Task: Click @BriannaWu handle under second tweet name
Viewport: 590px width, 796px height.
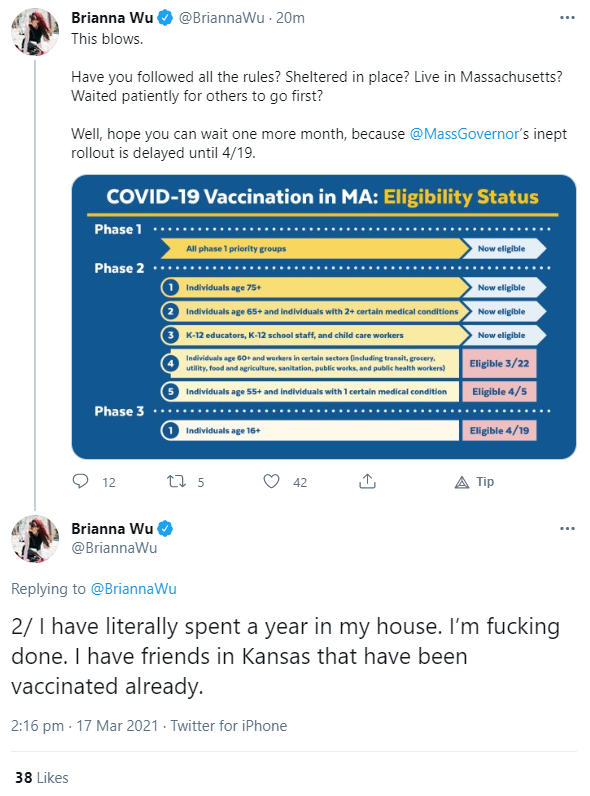Action: tap(114, 548)
